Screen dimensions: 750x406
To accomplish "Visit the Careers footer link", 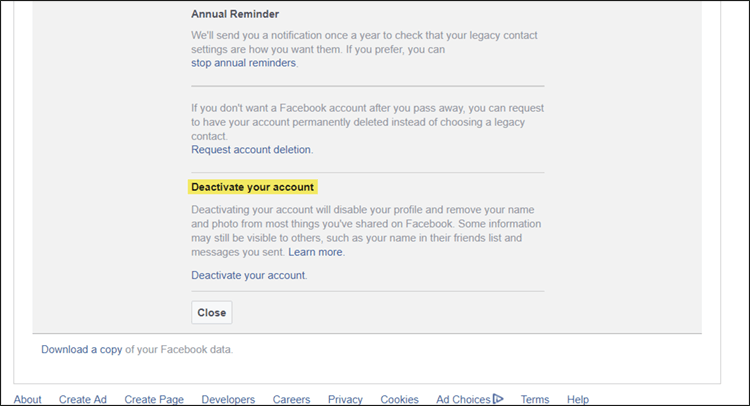I will pyautogui.click(x=291, y=399).
